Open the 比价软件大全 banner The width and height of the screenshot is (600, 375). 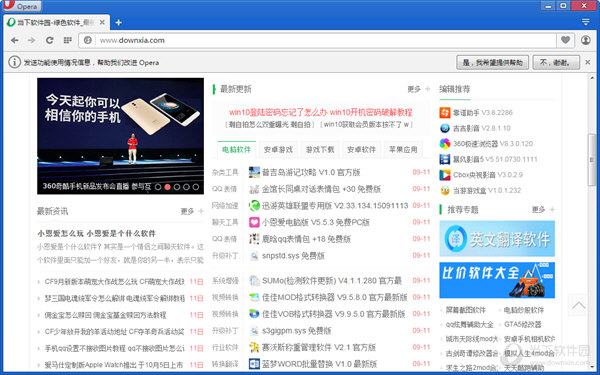(x=497, y=280)
